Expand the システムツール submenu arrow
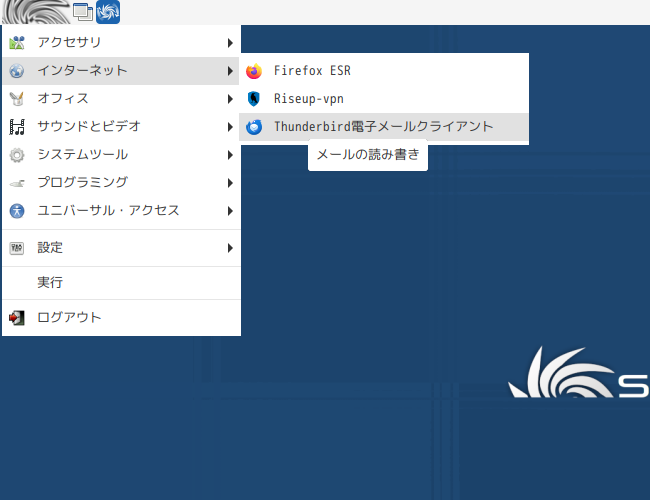The width and height of the screenshot is (650, 500). pyautogui.click(x=230, y=155)
